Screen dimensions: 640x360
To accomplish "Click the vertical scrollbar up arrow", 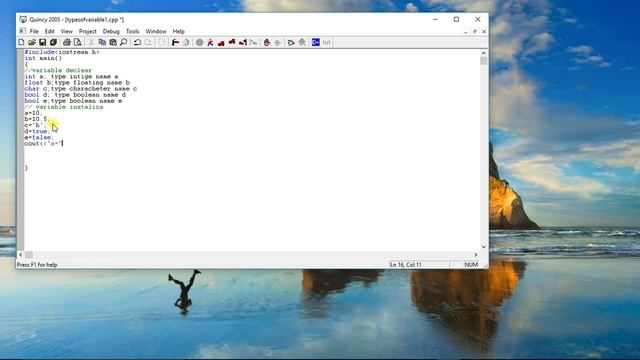I will pyautogui.click(x=484, y=53).
